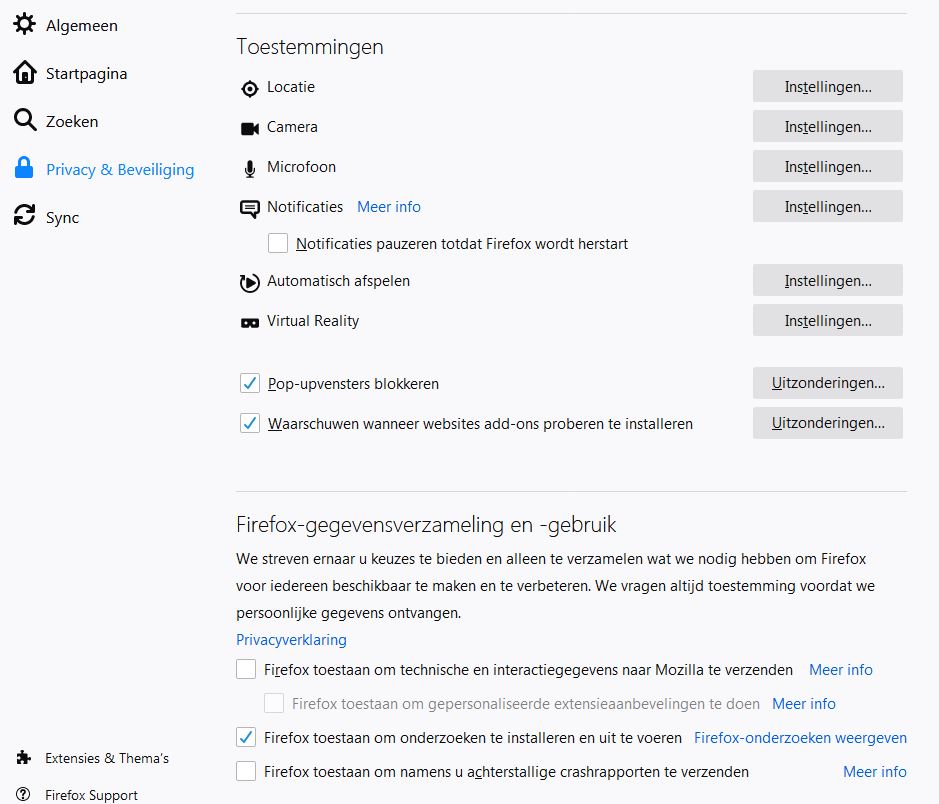
Task: Open the Privacyverklaring link
Action: click(x=291, y=640)
